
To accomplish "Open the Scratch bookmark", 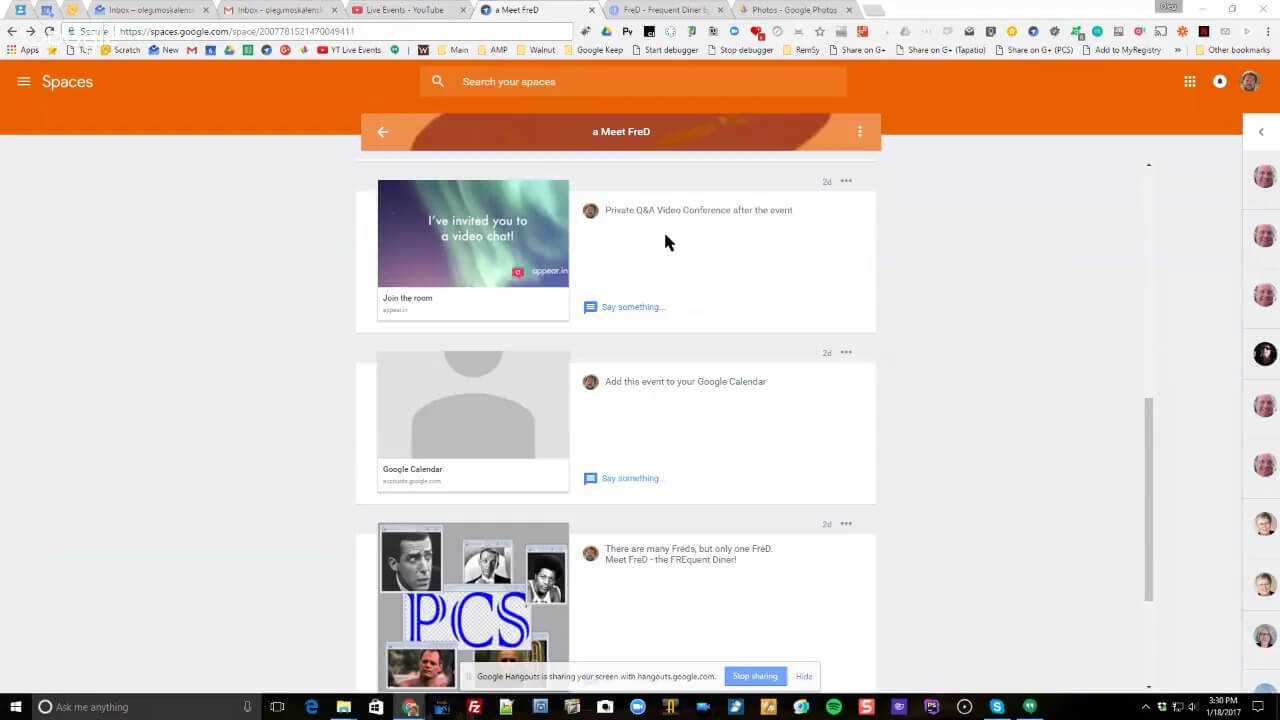I will 121,50.
